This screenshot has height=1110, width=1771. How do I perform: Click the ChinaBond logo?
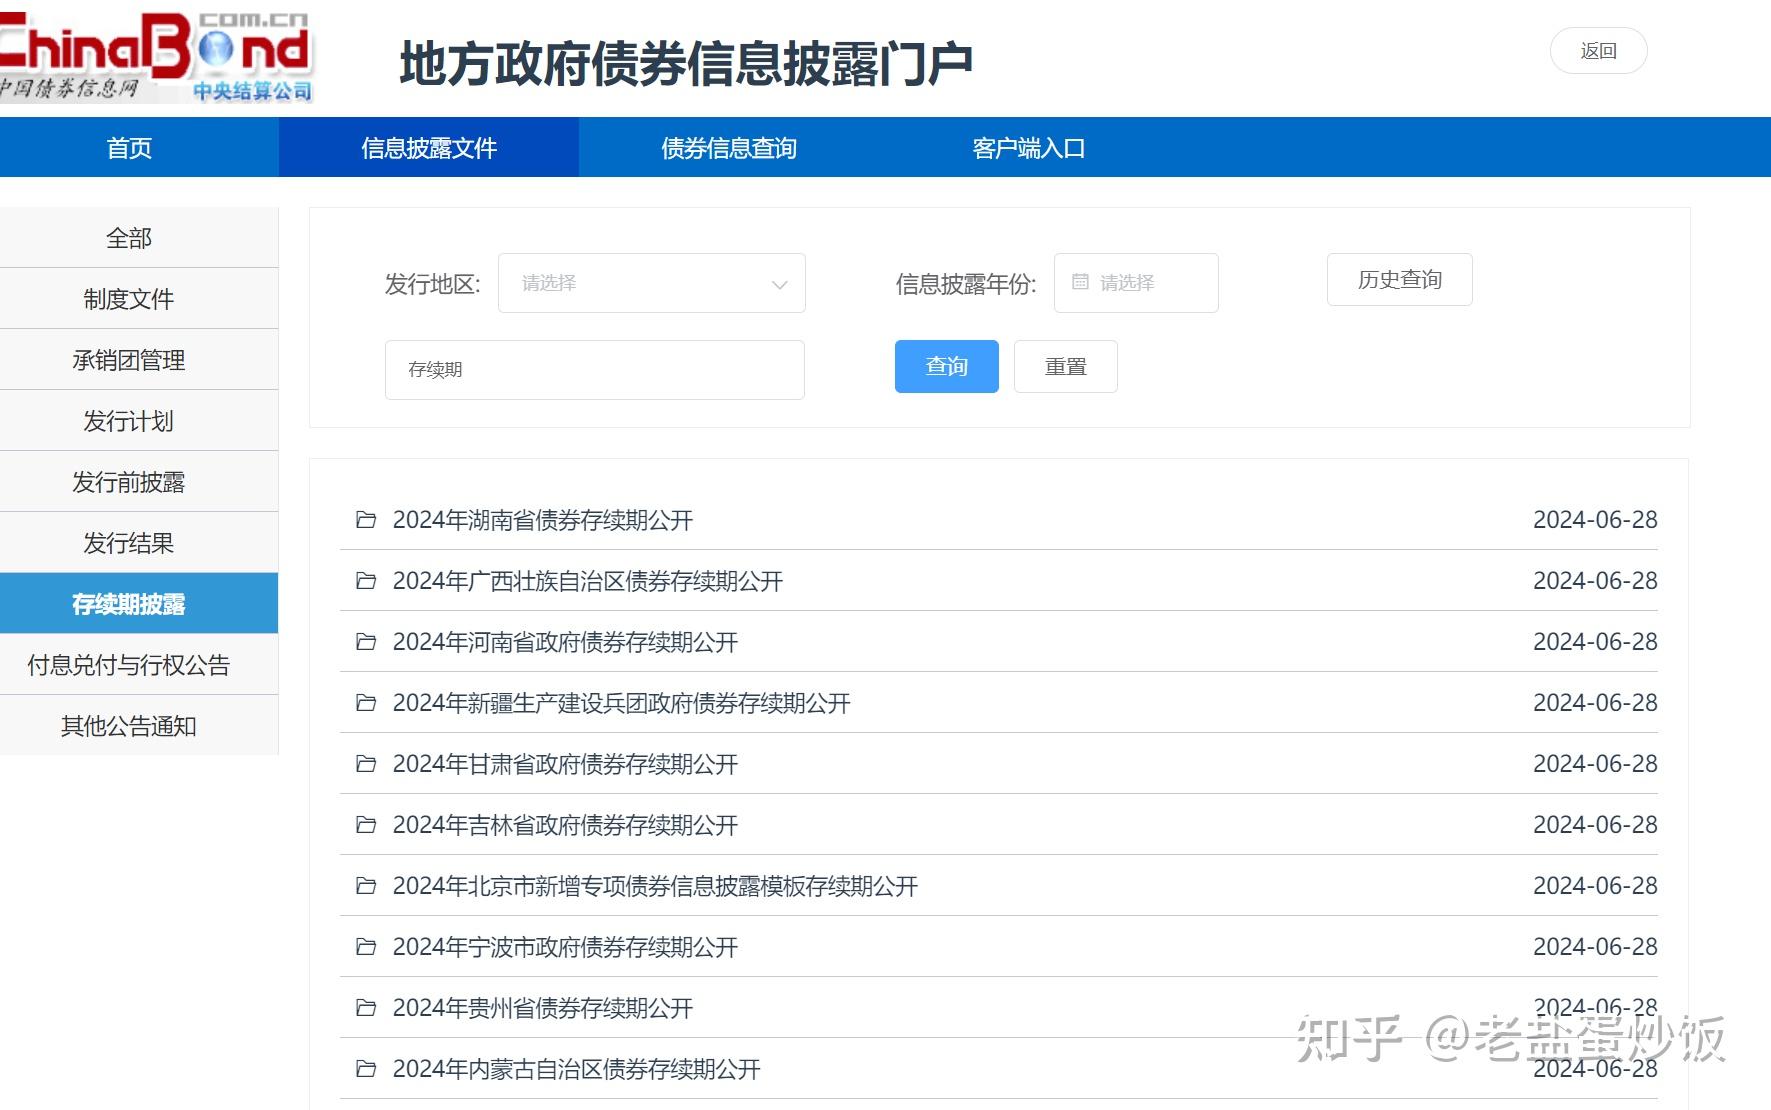coord(155,56)
